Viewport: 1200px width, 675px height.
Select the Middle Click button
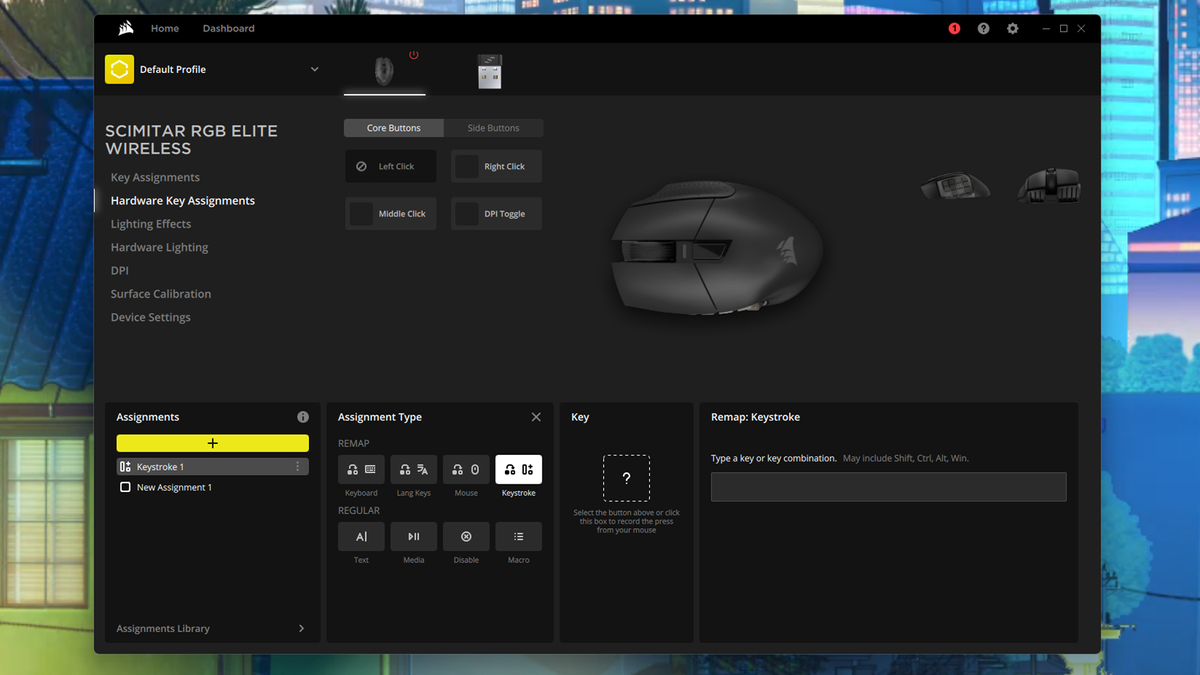coord(391,214)
